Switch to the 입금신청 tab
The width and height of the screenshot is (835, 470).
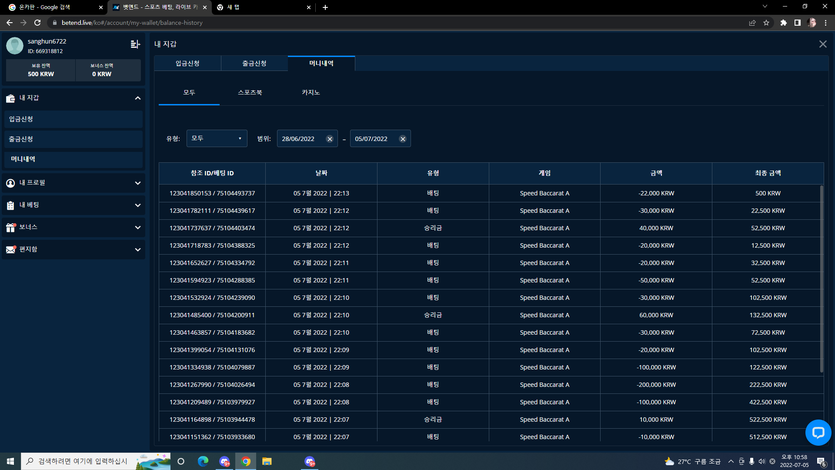tap(187, 63)
